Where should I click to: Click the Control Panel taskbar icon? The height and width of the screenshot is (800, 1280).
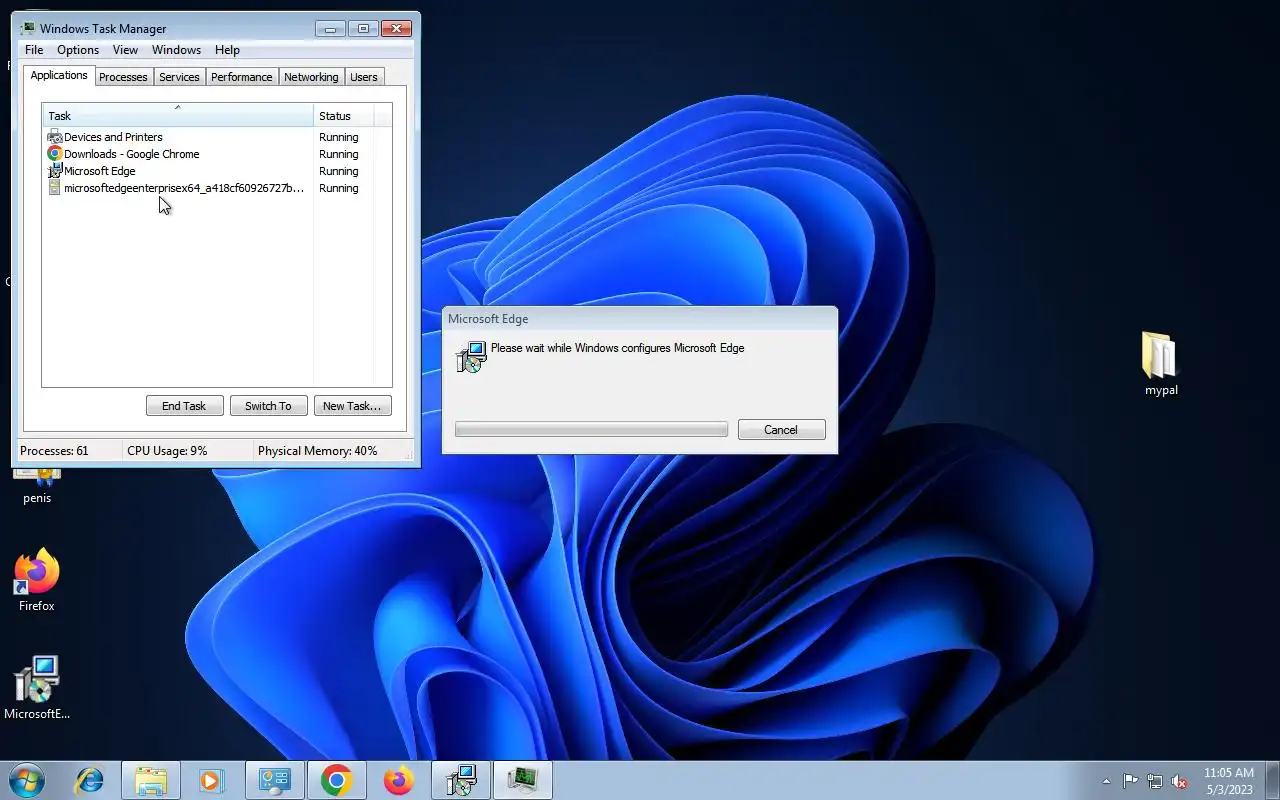click(x=274, y=780)
